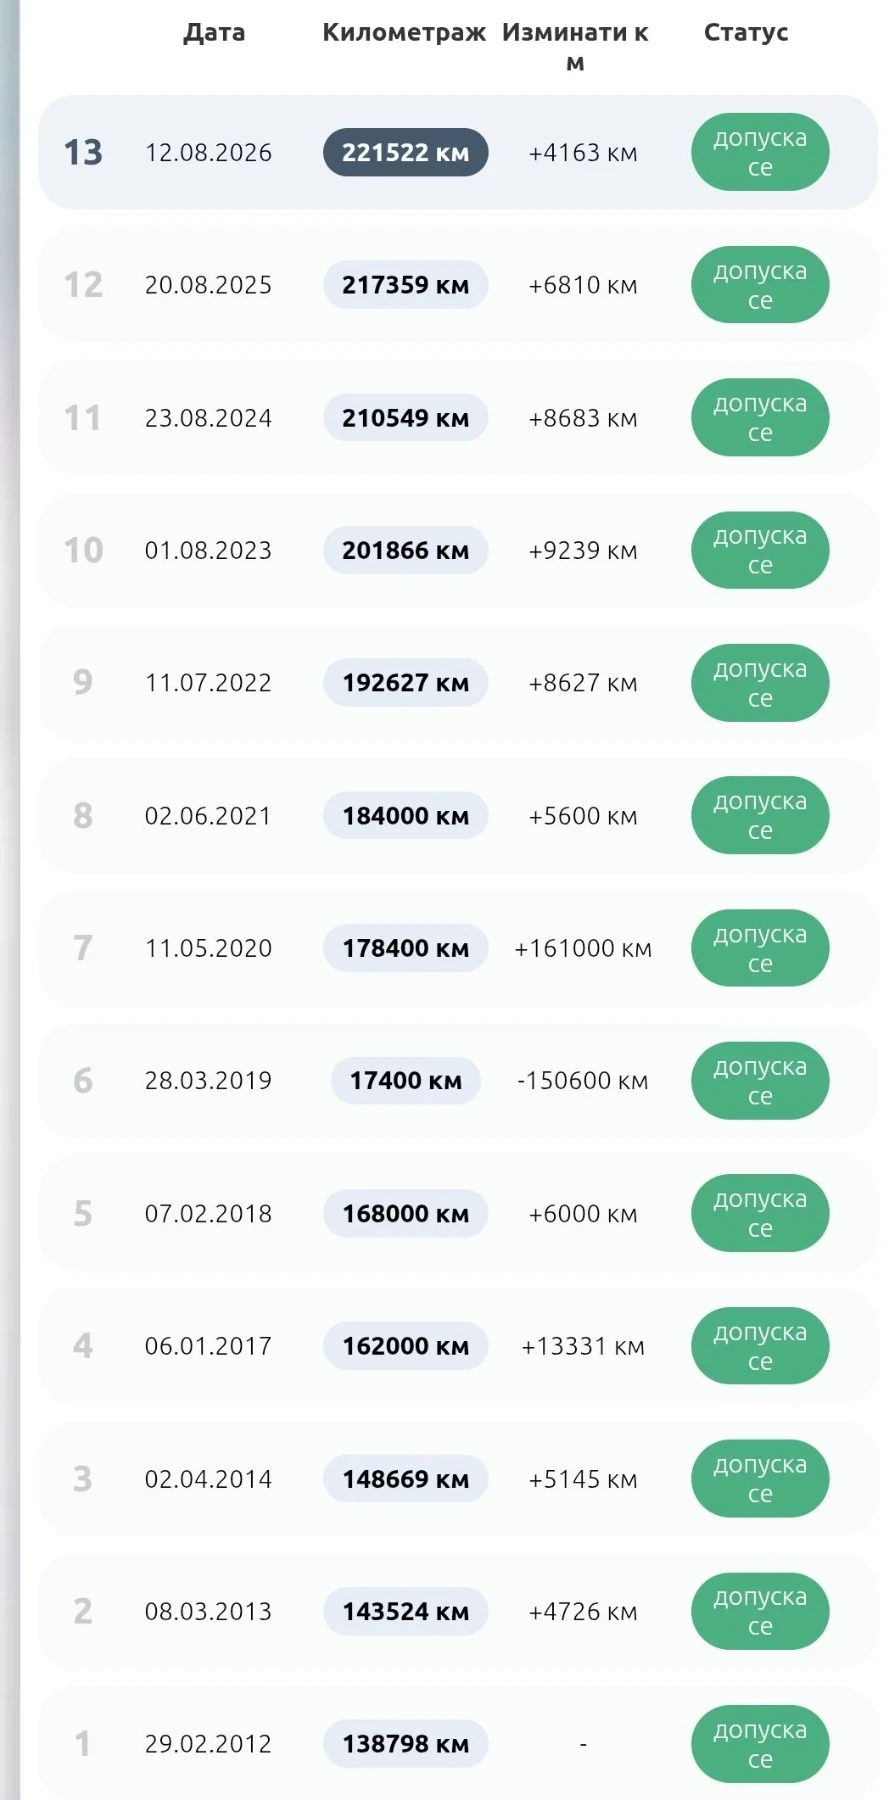
Task: Click the -150600 км change value
Action: click(583, 1080)
